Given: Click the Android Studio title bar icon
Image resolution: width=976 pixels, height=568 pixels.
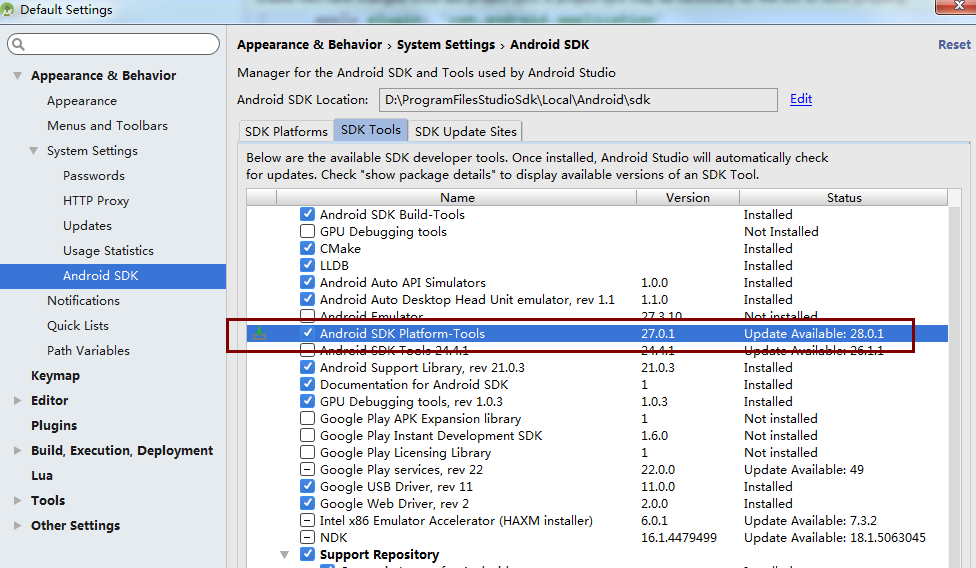Looking at the screenshot, I should tap(8, 10).
